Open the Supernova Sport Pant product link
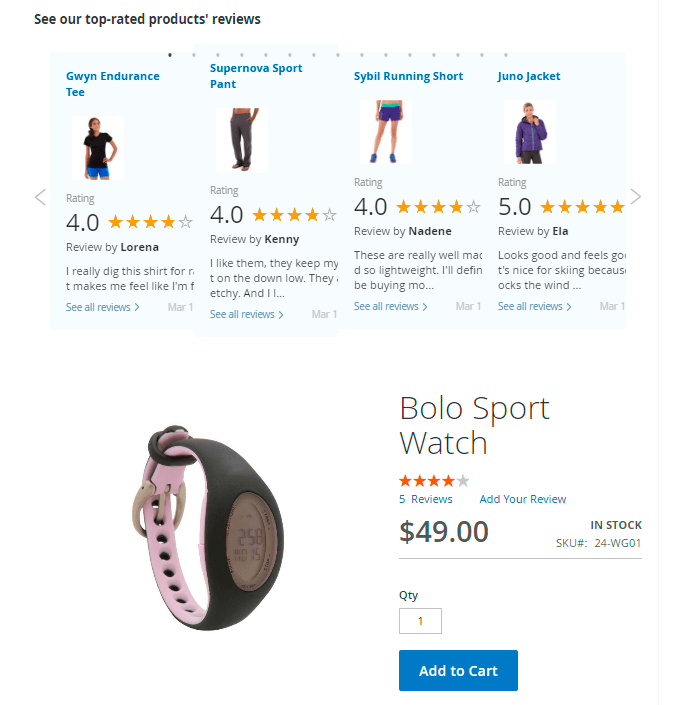685x705 pixels. pyautogui.click(x=256, y=76)
